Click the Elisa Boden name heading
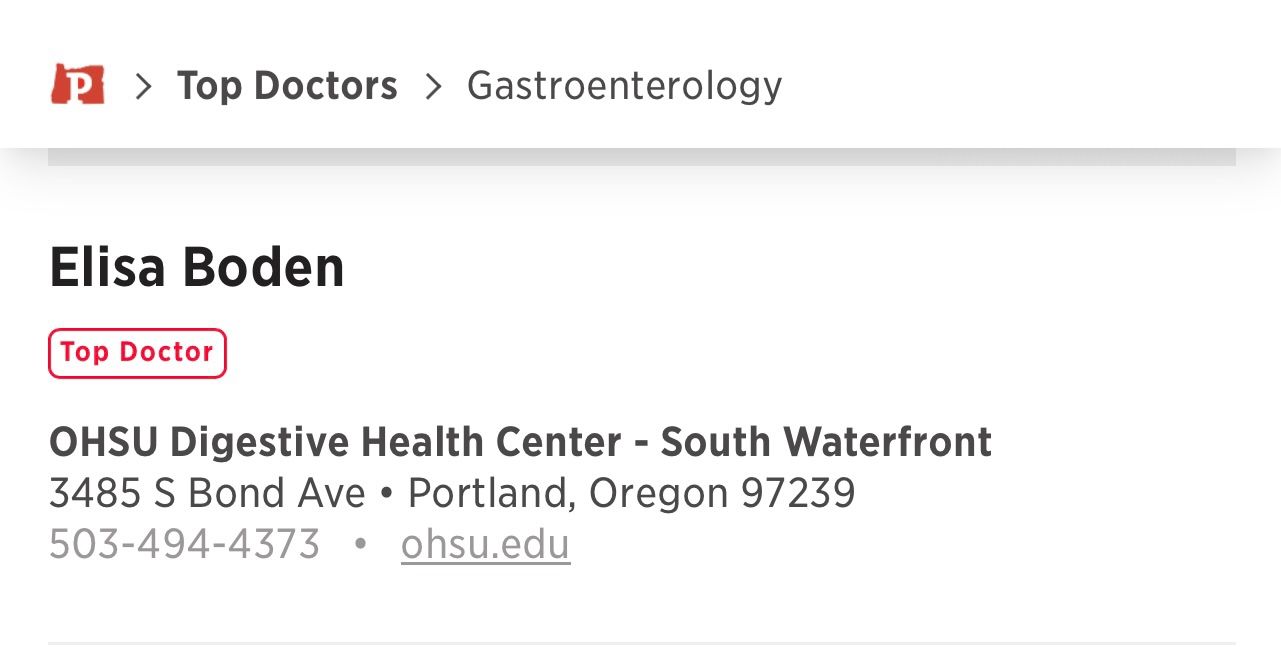Image resolution: width=1281 pixels, height=647 pixels. [197, 267]
